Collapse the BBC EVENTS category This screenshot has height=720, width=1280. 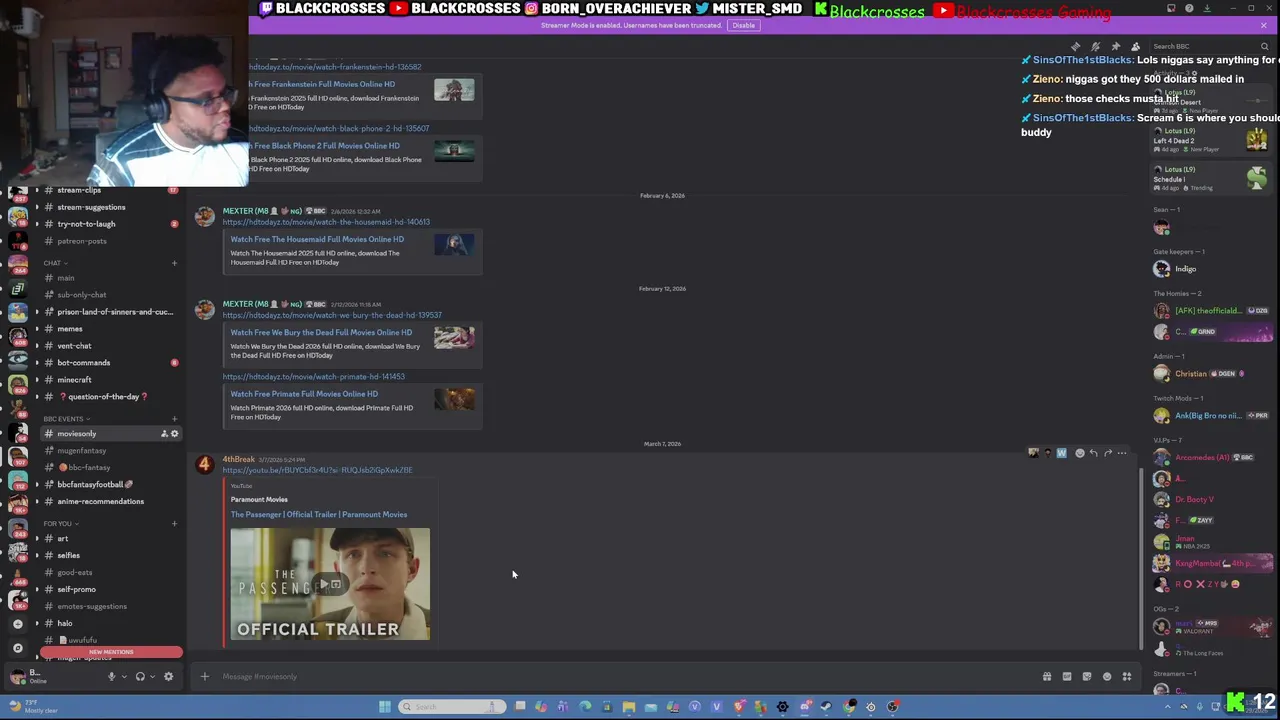coord(65,419)
